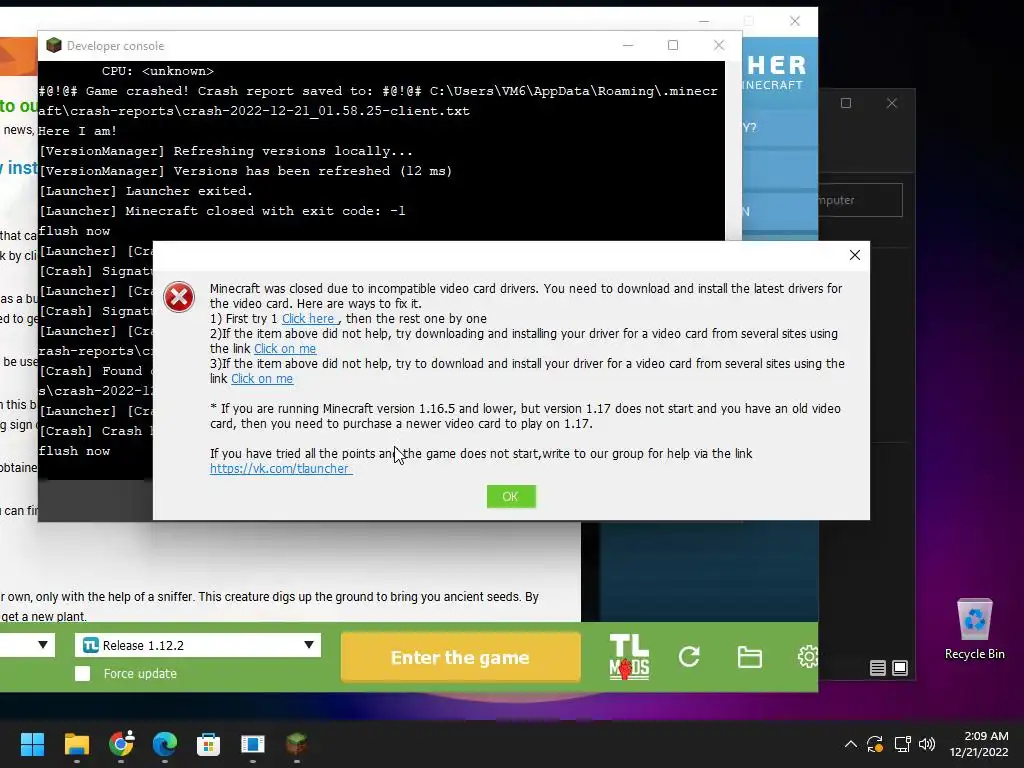Click the 'Game crashed! Crash report saved' line
The image size is (1024, 768).
tap(378, 101)
